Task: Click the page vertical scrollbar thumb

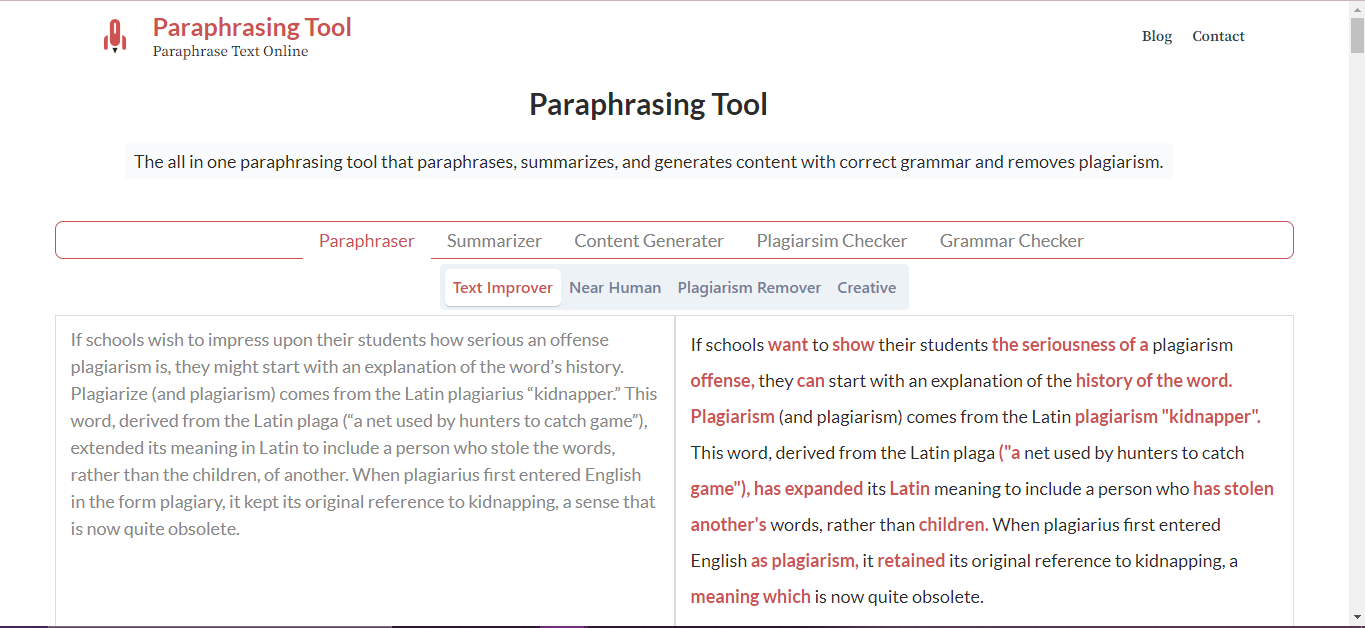Action: point(1357,35)
